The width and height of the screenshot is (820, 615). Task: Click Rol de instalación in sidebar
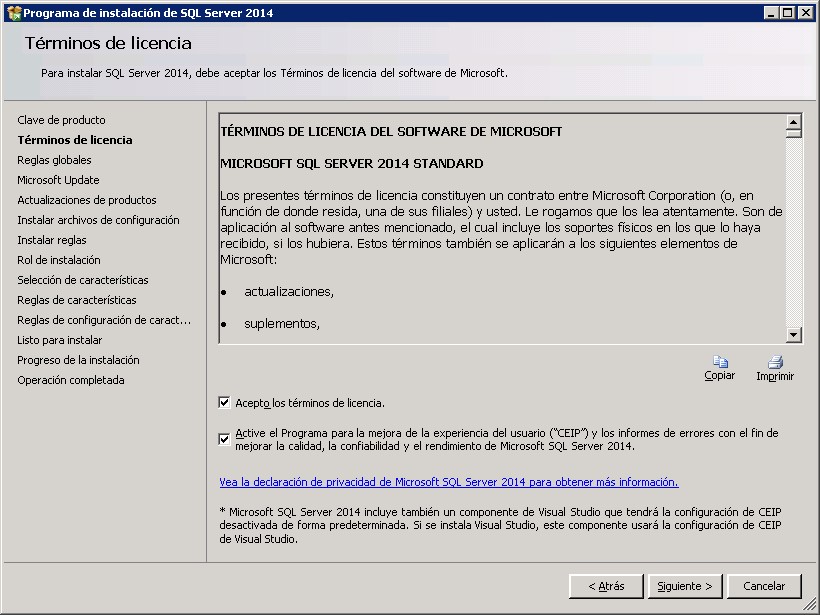59,260
